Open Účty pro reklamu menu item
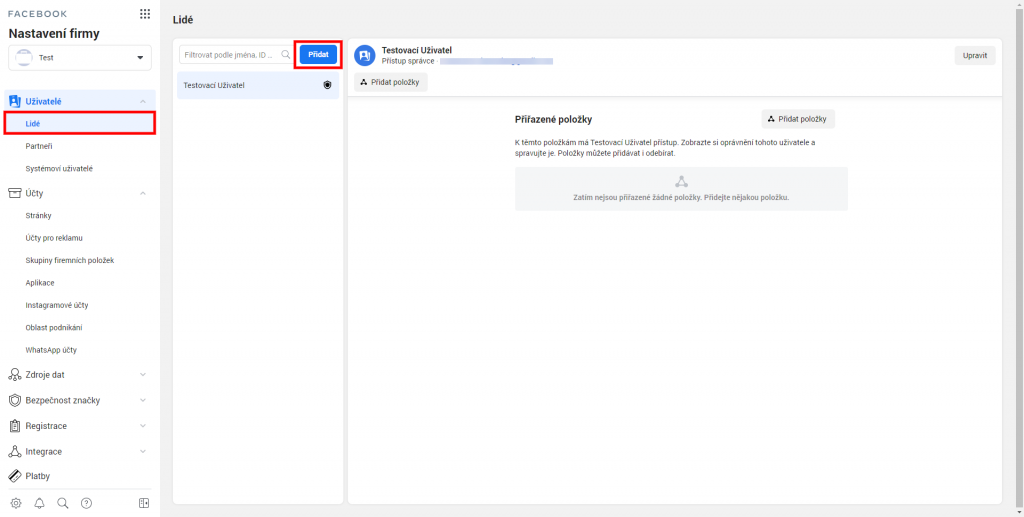Image resolution: width=1024 pixels, height=517 pixels. point(54,238)
